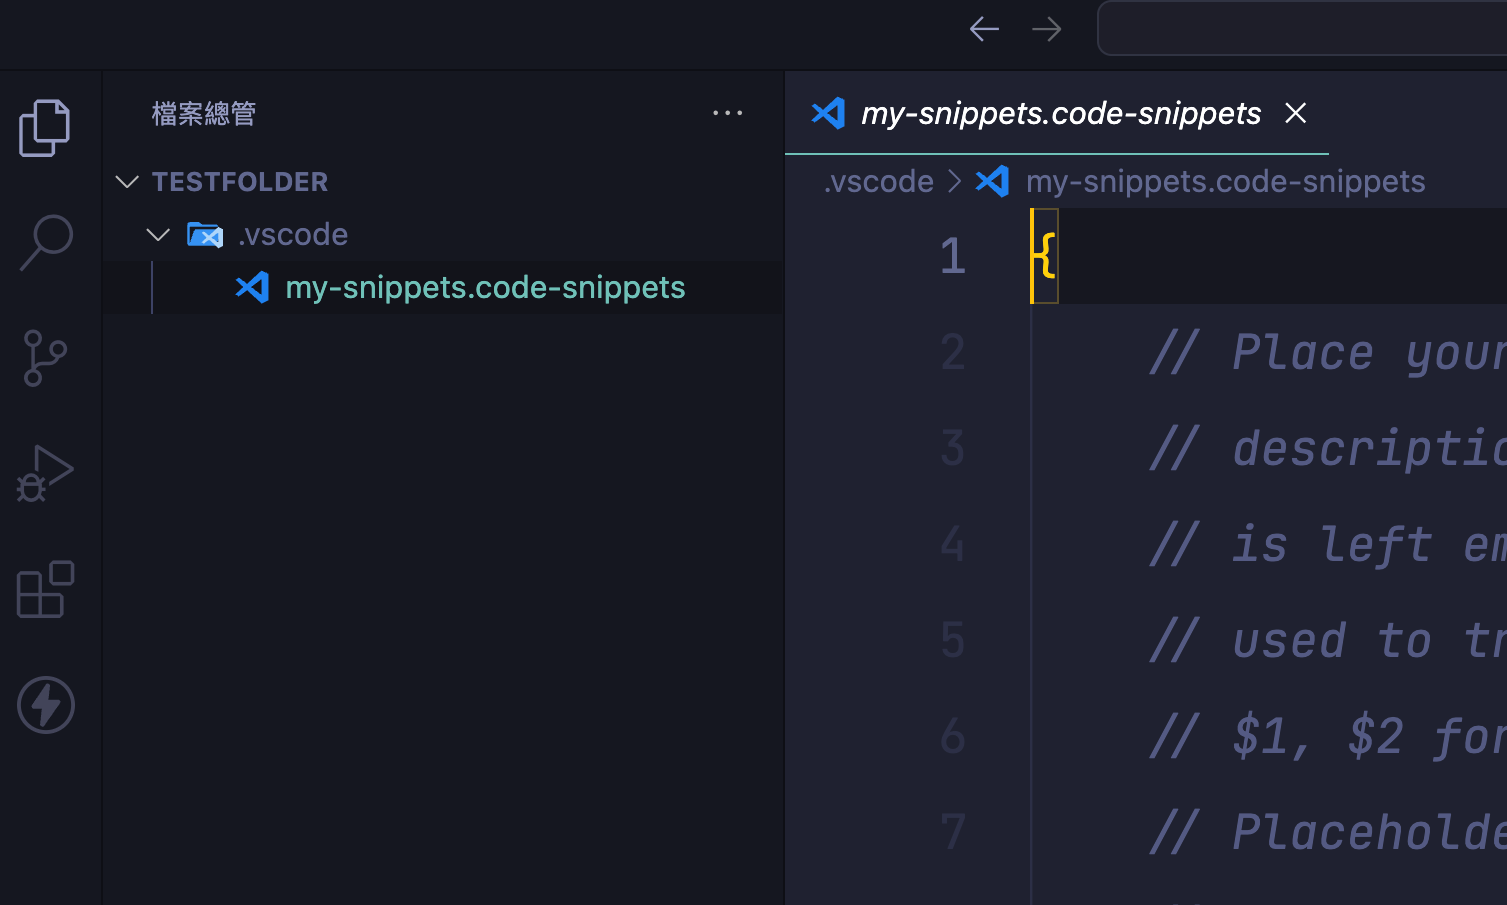Close the my-snippets.code-snippets tab
1507x905 pixels.
point(1295,113)
